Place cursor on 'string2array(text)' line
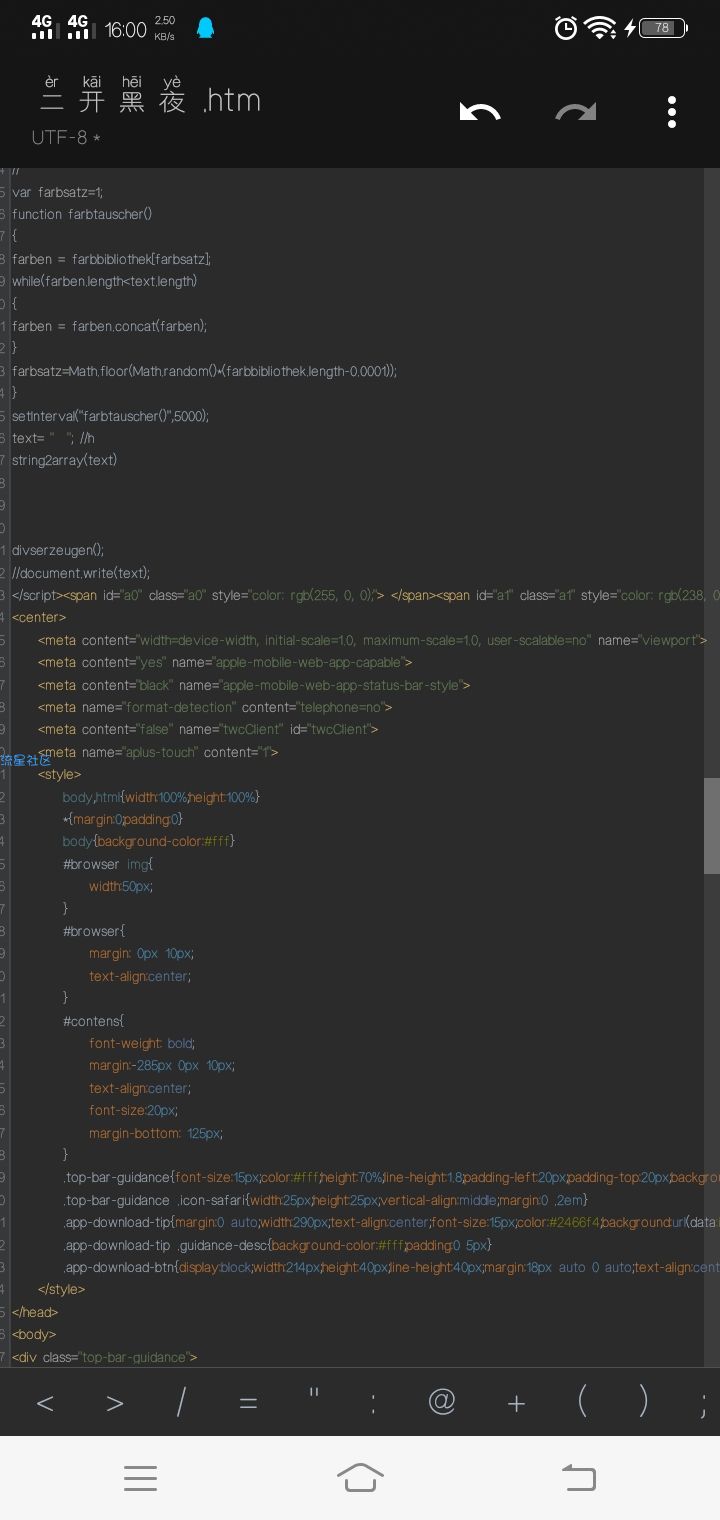This screenshot has width=720, height=1520. pyautogui.click(x=64, y=460)
